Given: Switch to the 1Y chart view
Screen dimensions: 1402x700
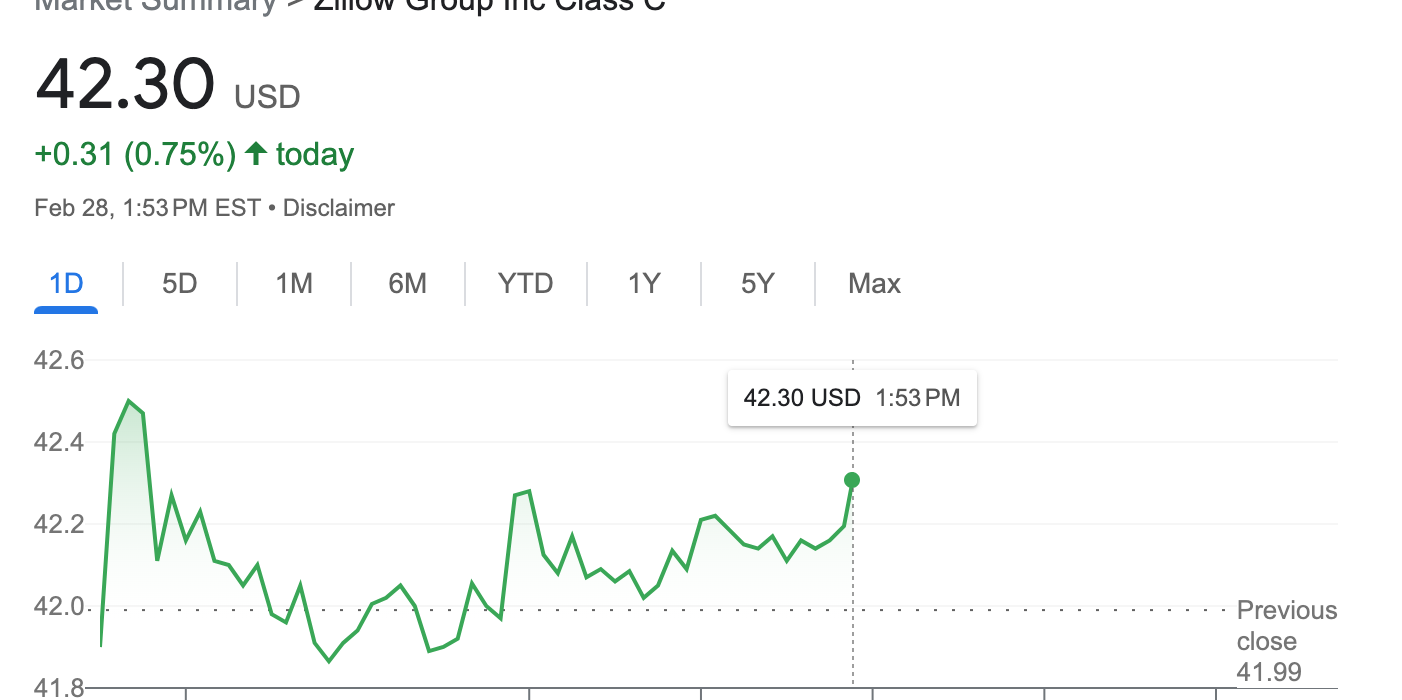Looking at the screenshot, I should (644, 284).
